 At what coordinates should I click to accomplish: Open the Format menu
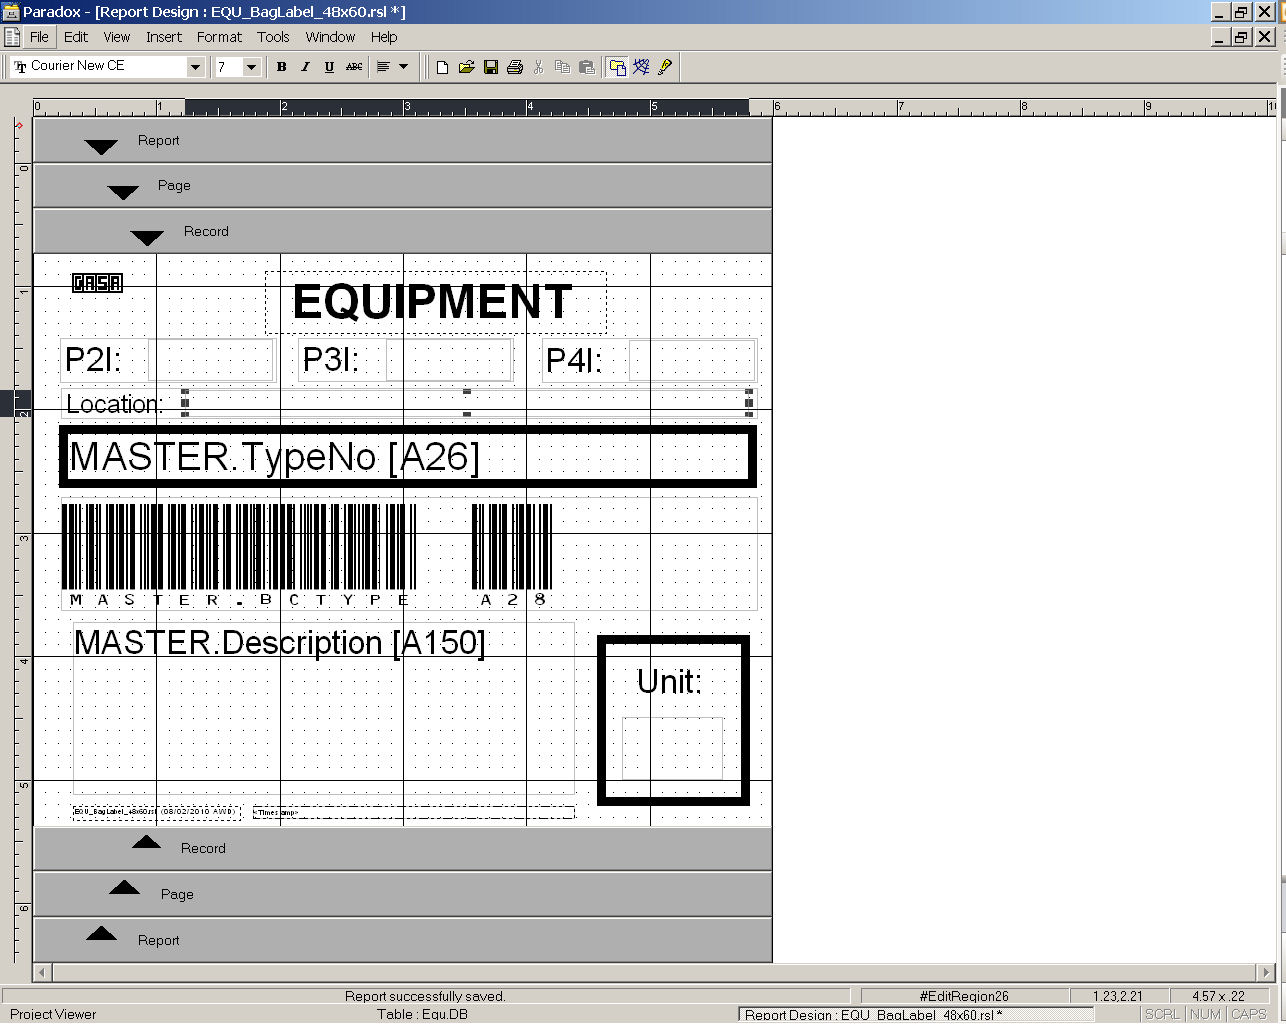[x=219, y=37]
